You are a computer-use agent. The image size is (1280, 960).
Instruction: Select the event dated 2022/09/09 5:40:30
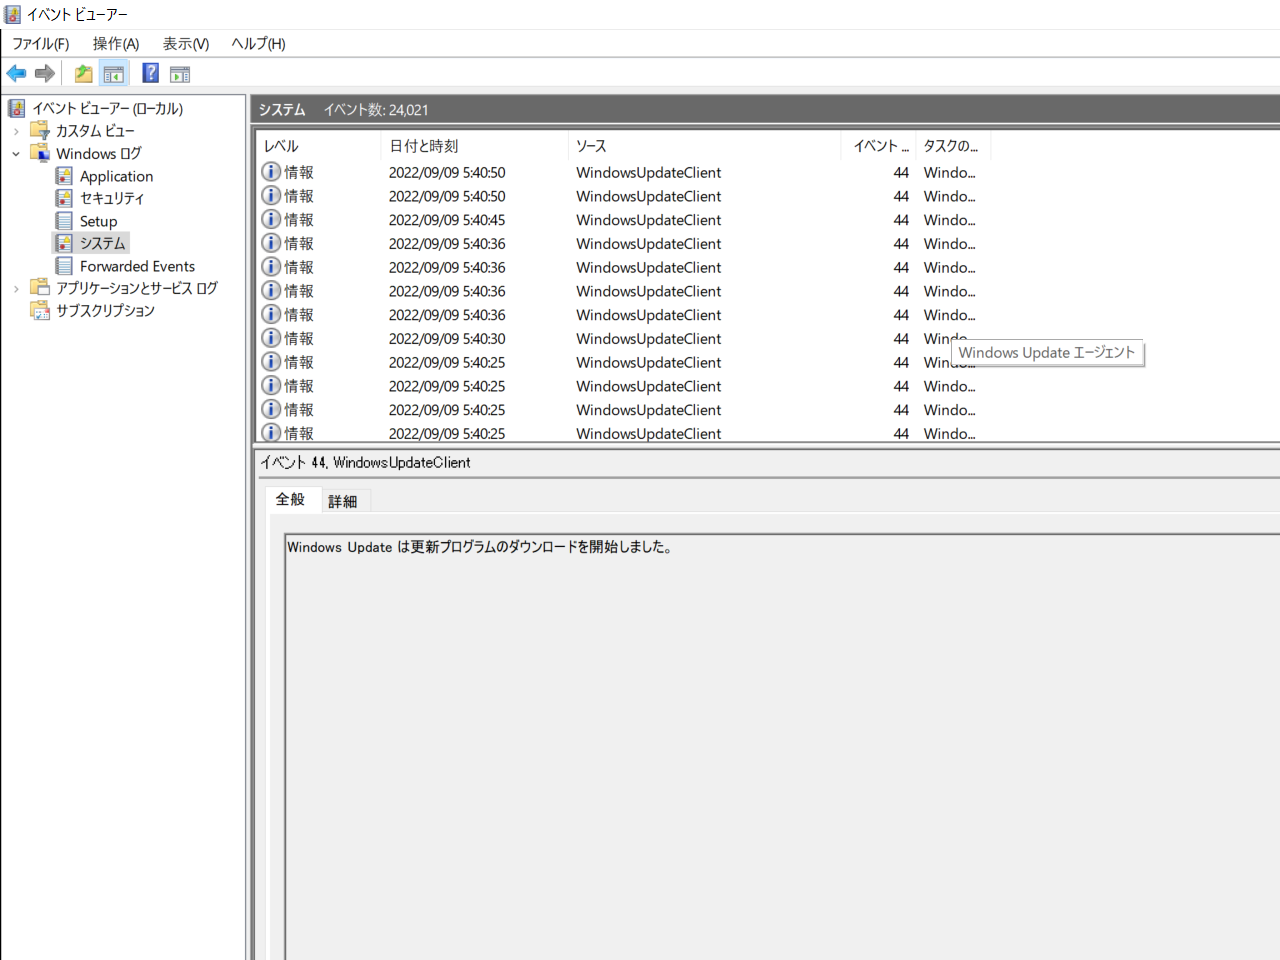click(767, 339)
